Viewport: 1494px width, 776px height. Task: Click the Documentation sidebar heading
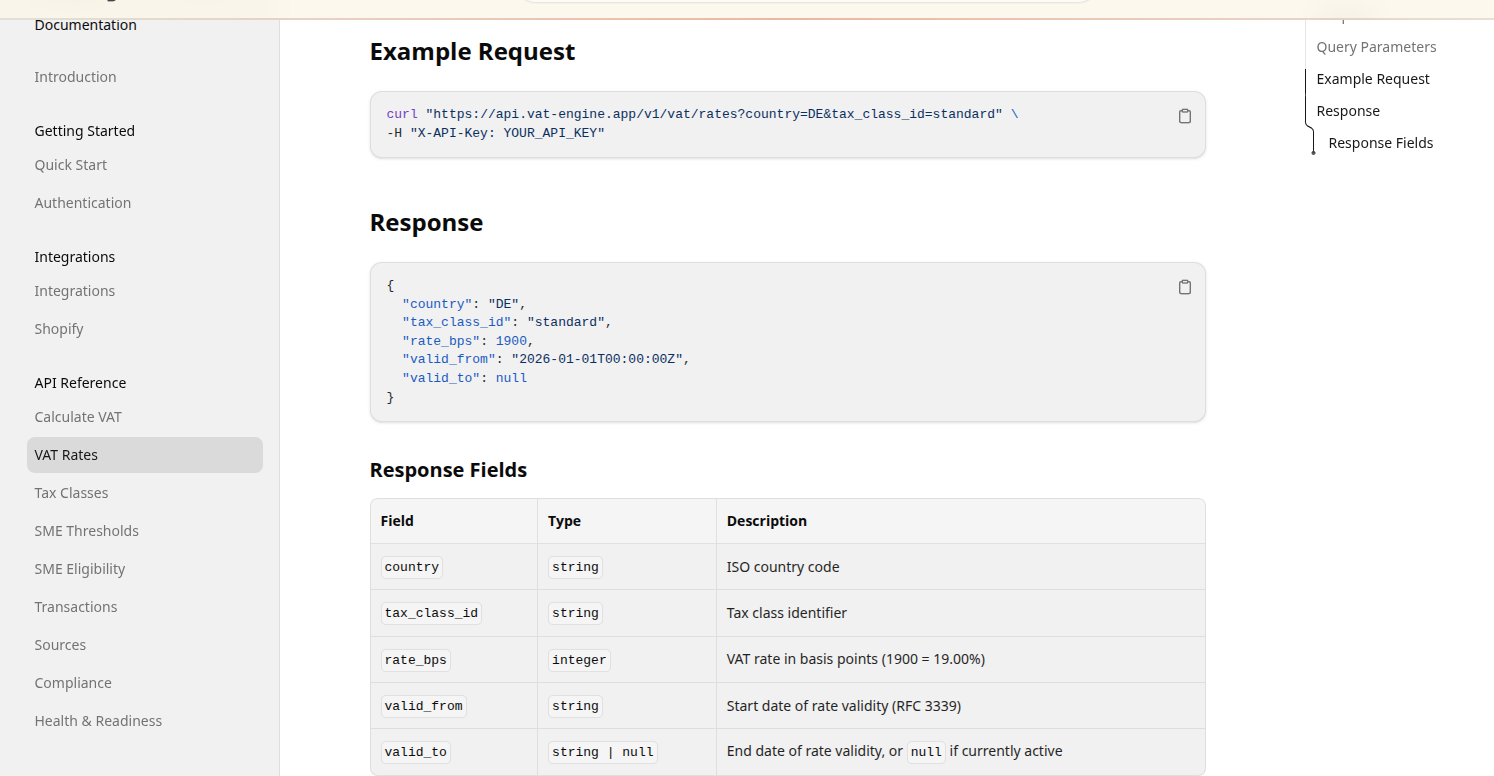click(x=86, y=25)
